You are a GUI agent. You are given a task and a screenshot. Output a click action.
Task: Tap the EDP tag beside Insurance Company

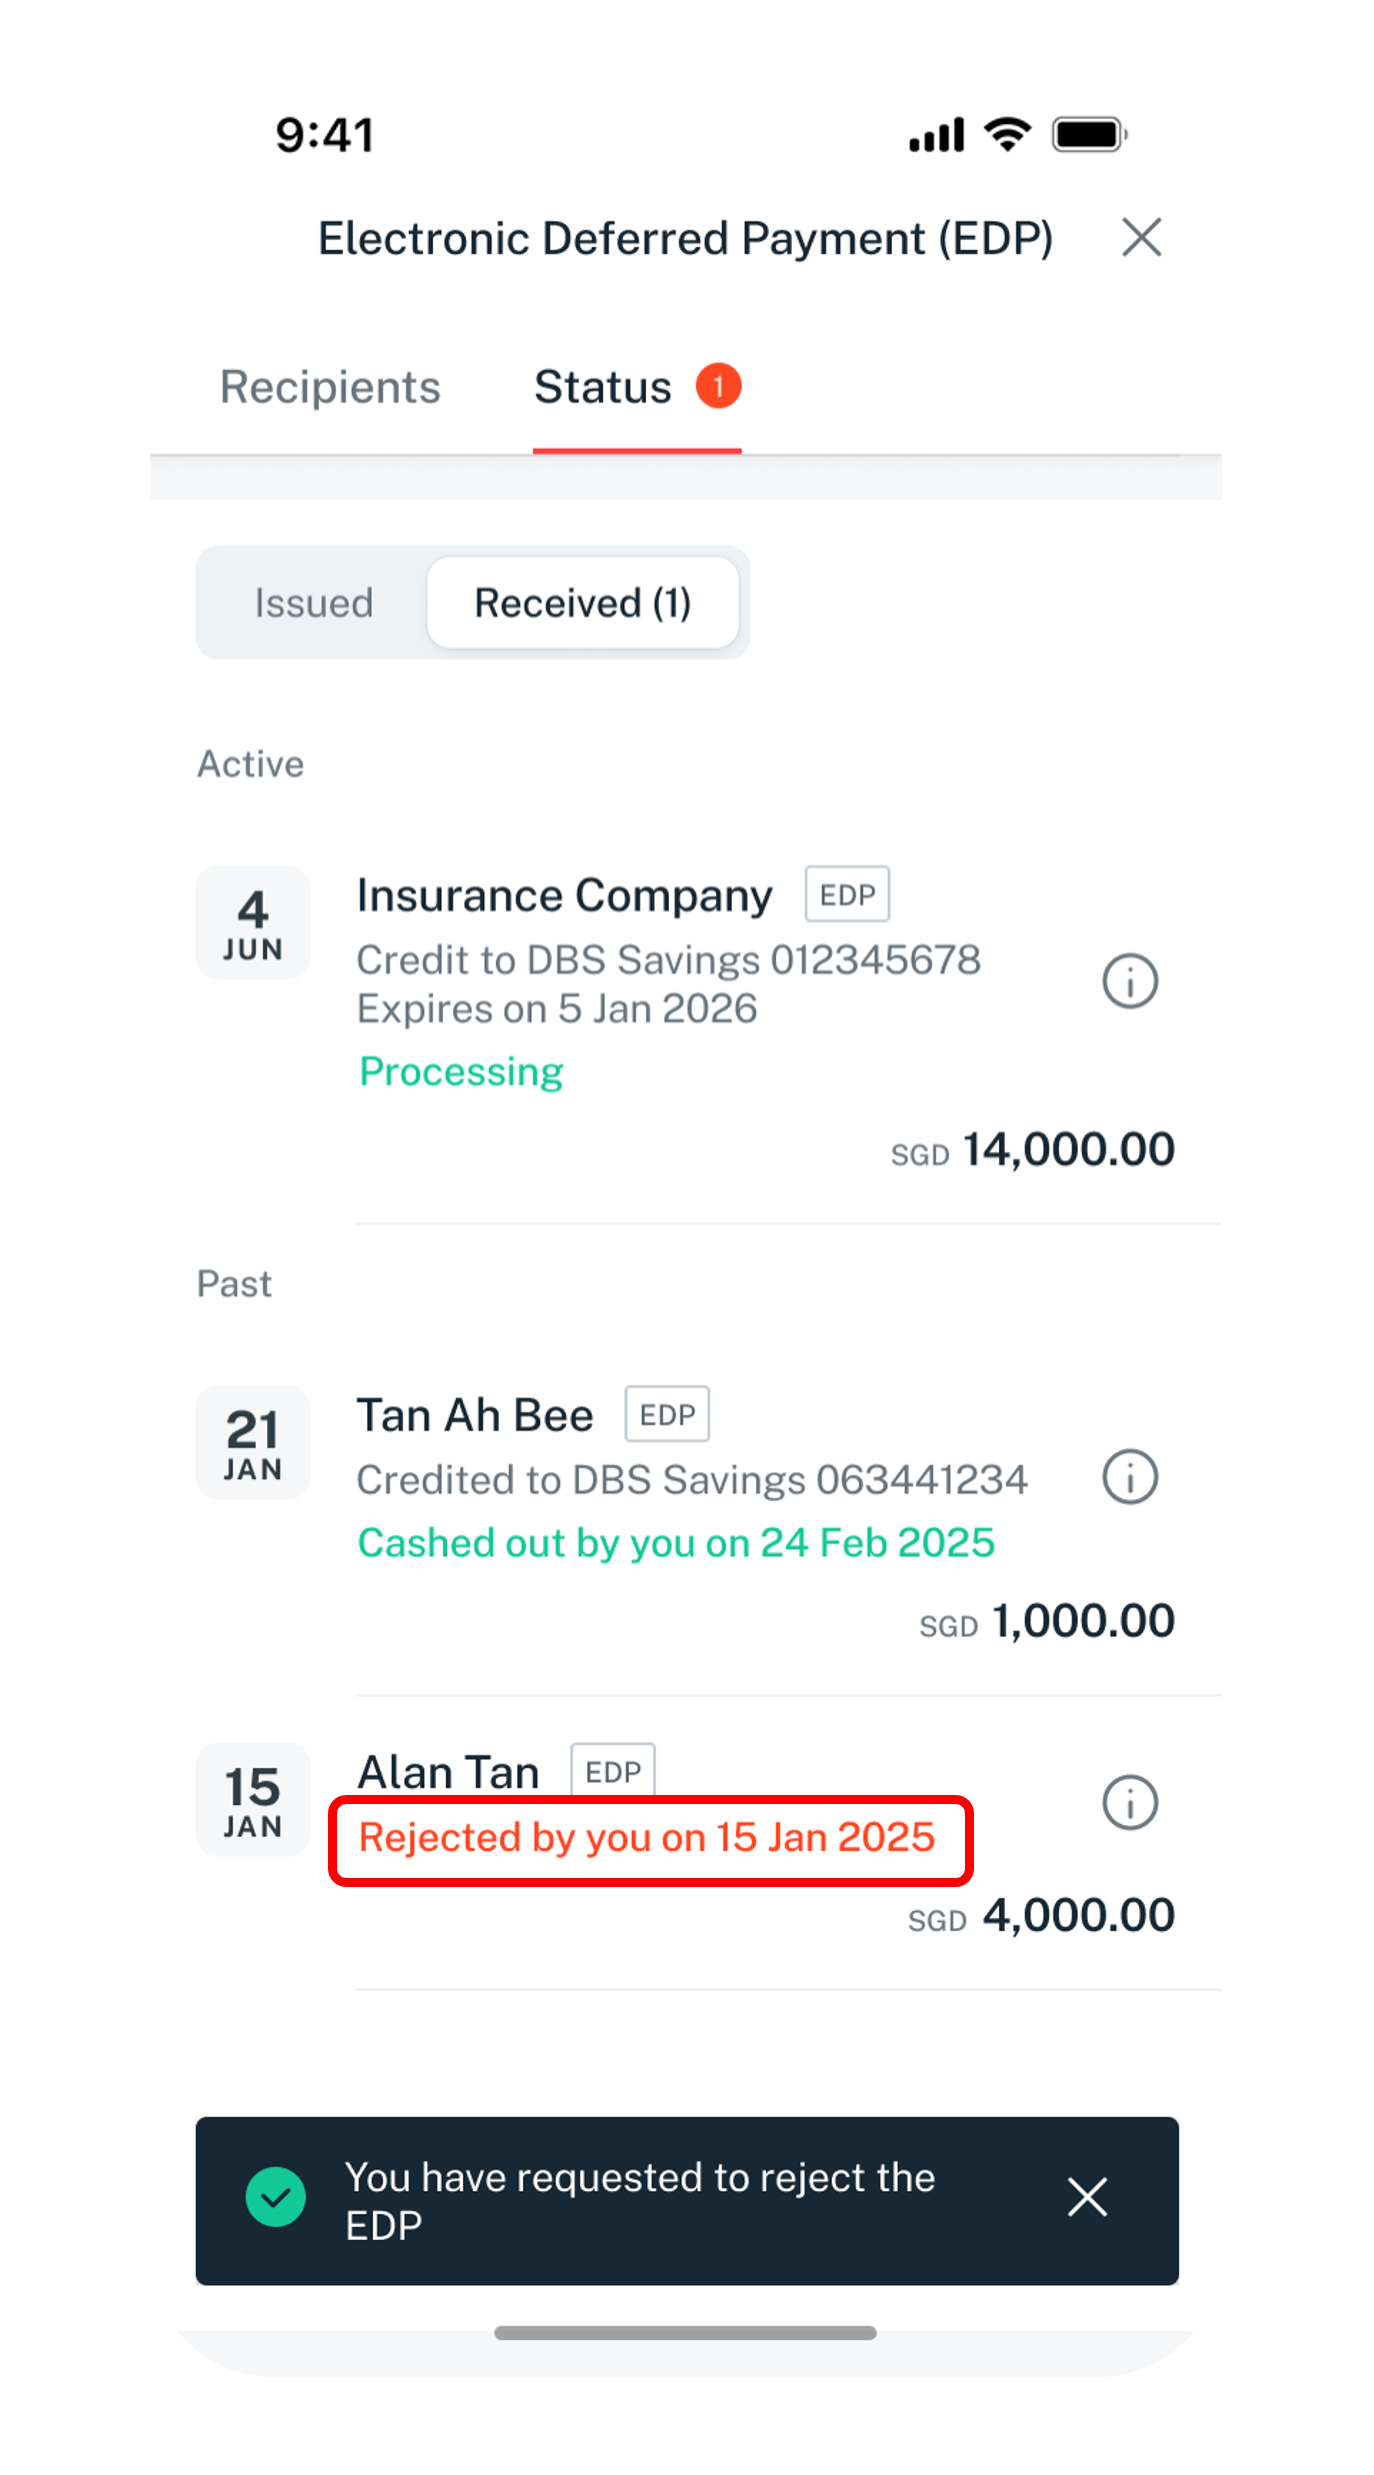[847, 894]
